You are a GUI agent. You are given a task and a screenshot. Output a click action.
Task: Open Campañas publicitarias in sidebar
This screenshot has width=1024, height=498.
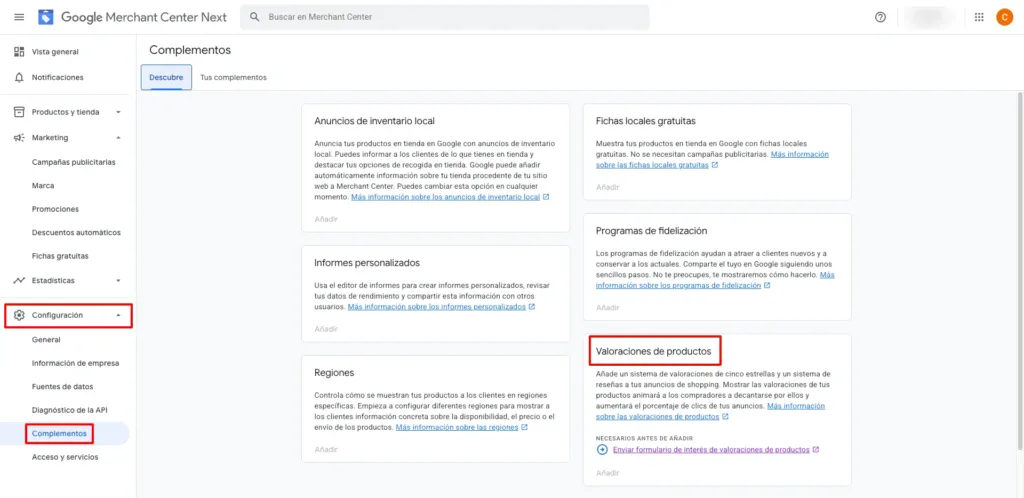pyautogui.click(x=74, y=161)
